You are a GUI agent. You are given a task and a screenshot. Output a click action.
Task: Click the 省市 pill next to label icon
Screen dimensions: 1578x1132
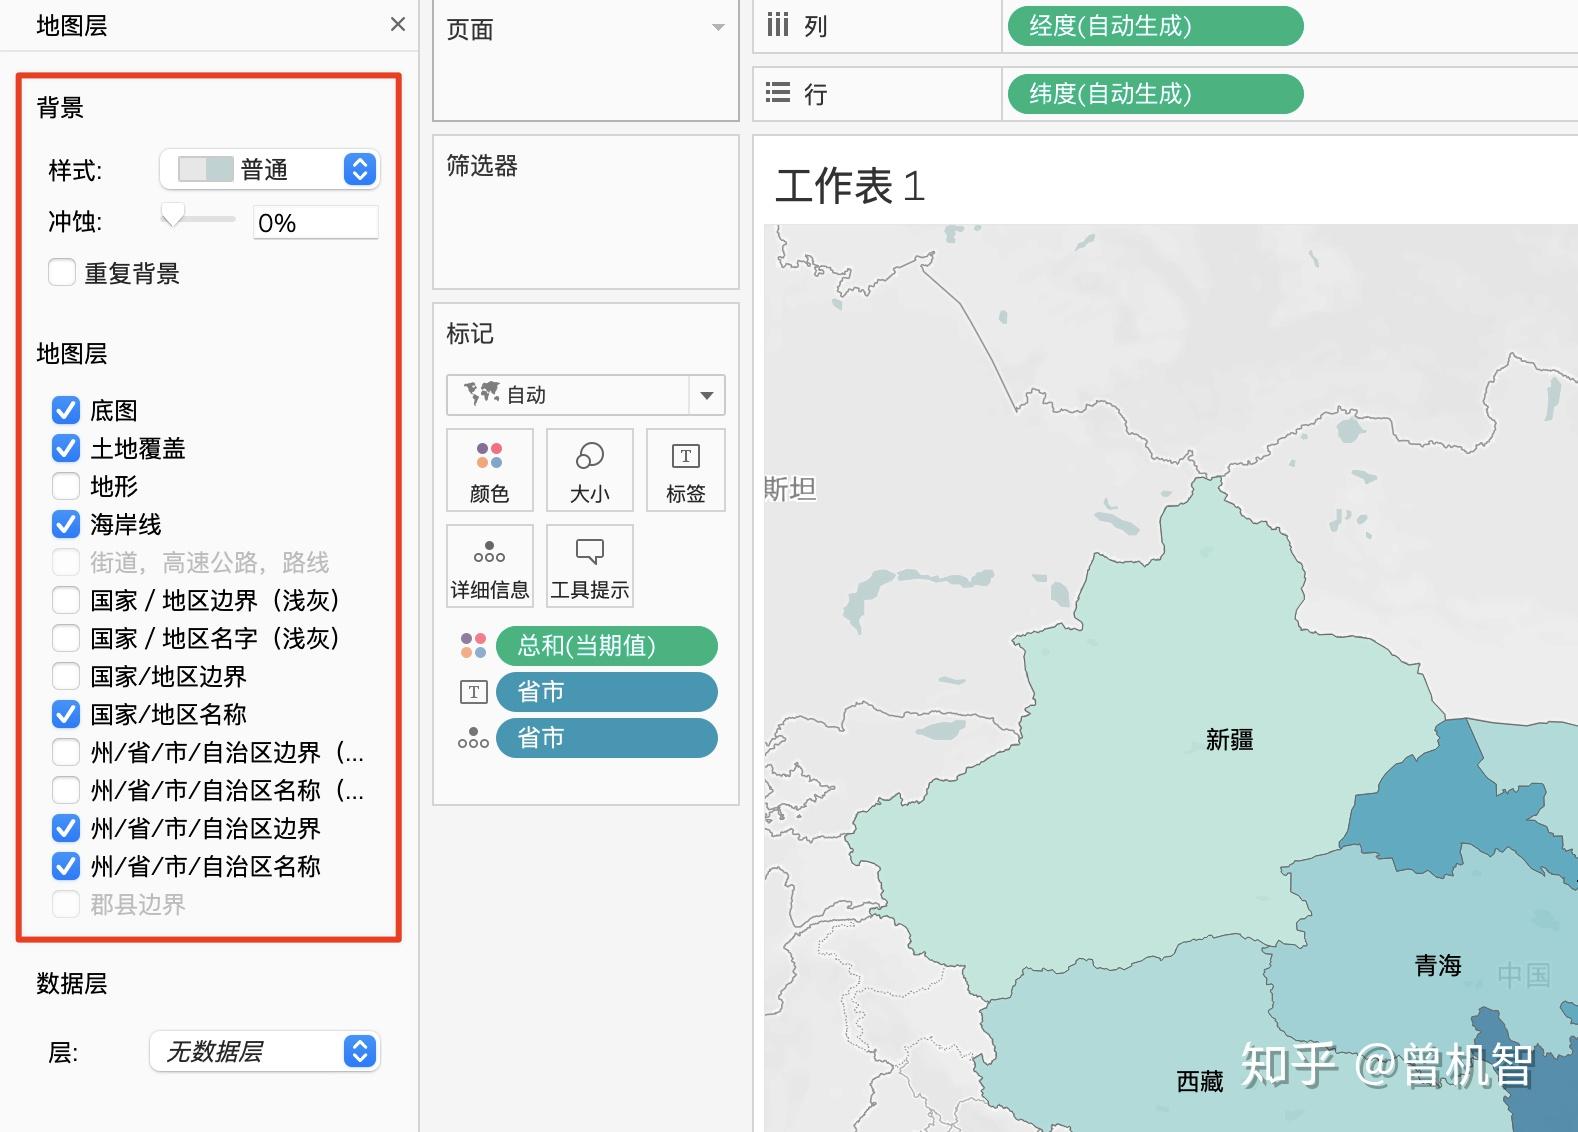(607, 692)
